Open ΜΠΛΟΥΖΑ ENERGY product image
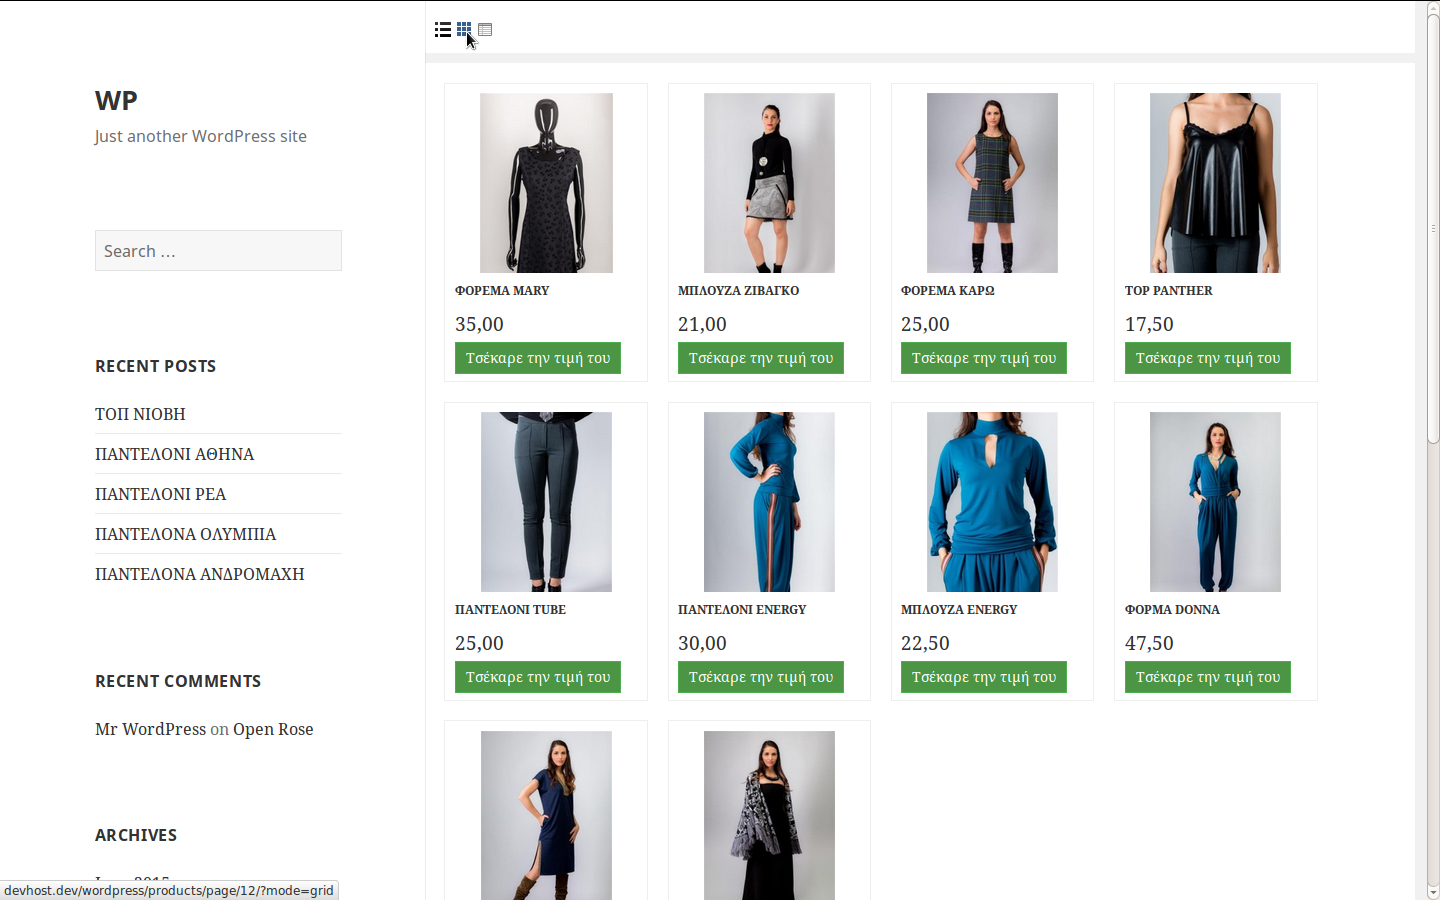This screenshot has height=900, width=1440. click(992, 502)
